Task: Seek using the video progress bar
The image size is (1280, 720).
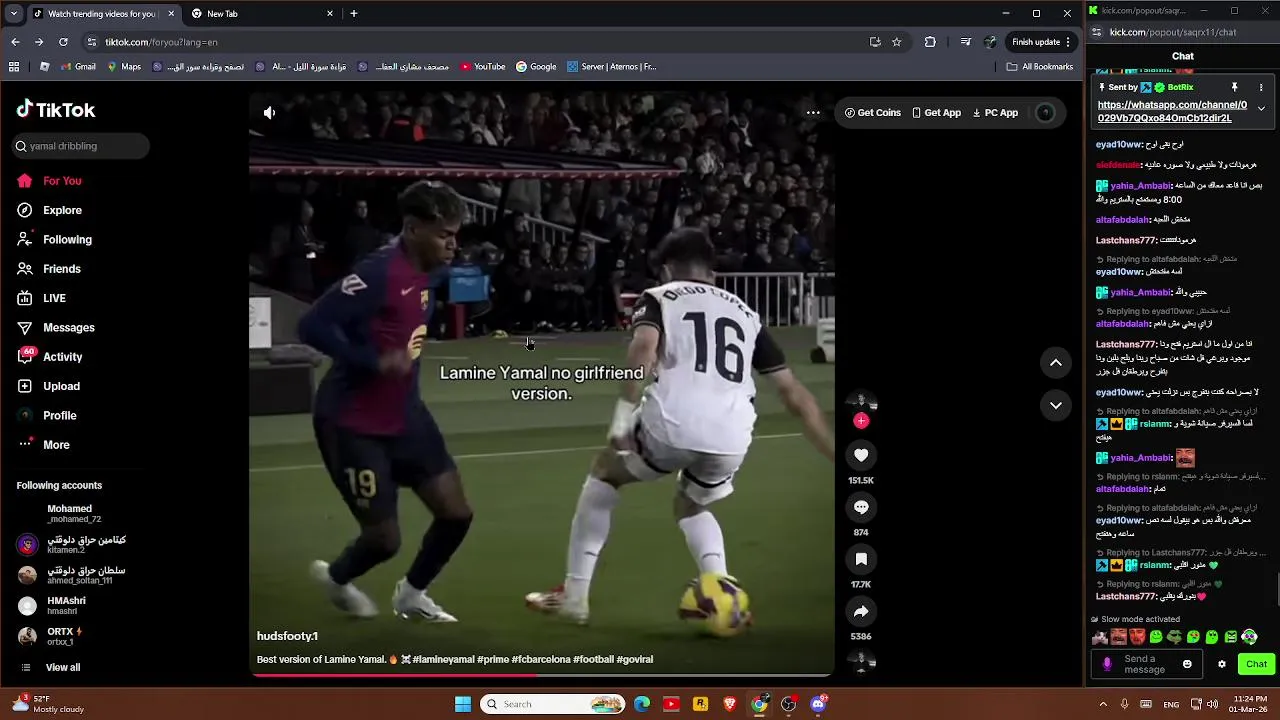Action: (541, 675)
